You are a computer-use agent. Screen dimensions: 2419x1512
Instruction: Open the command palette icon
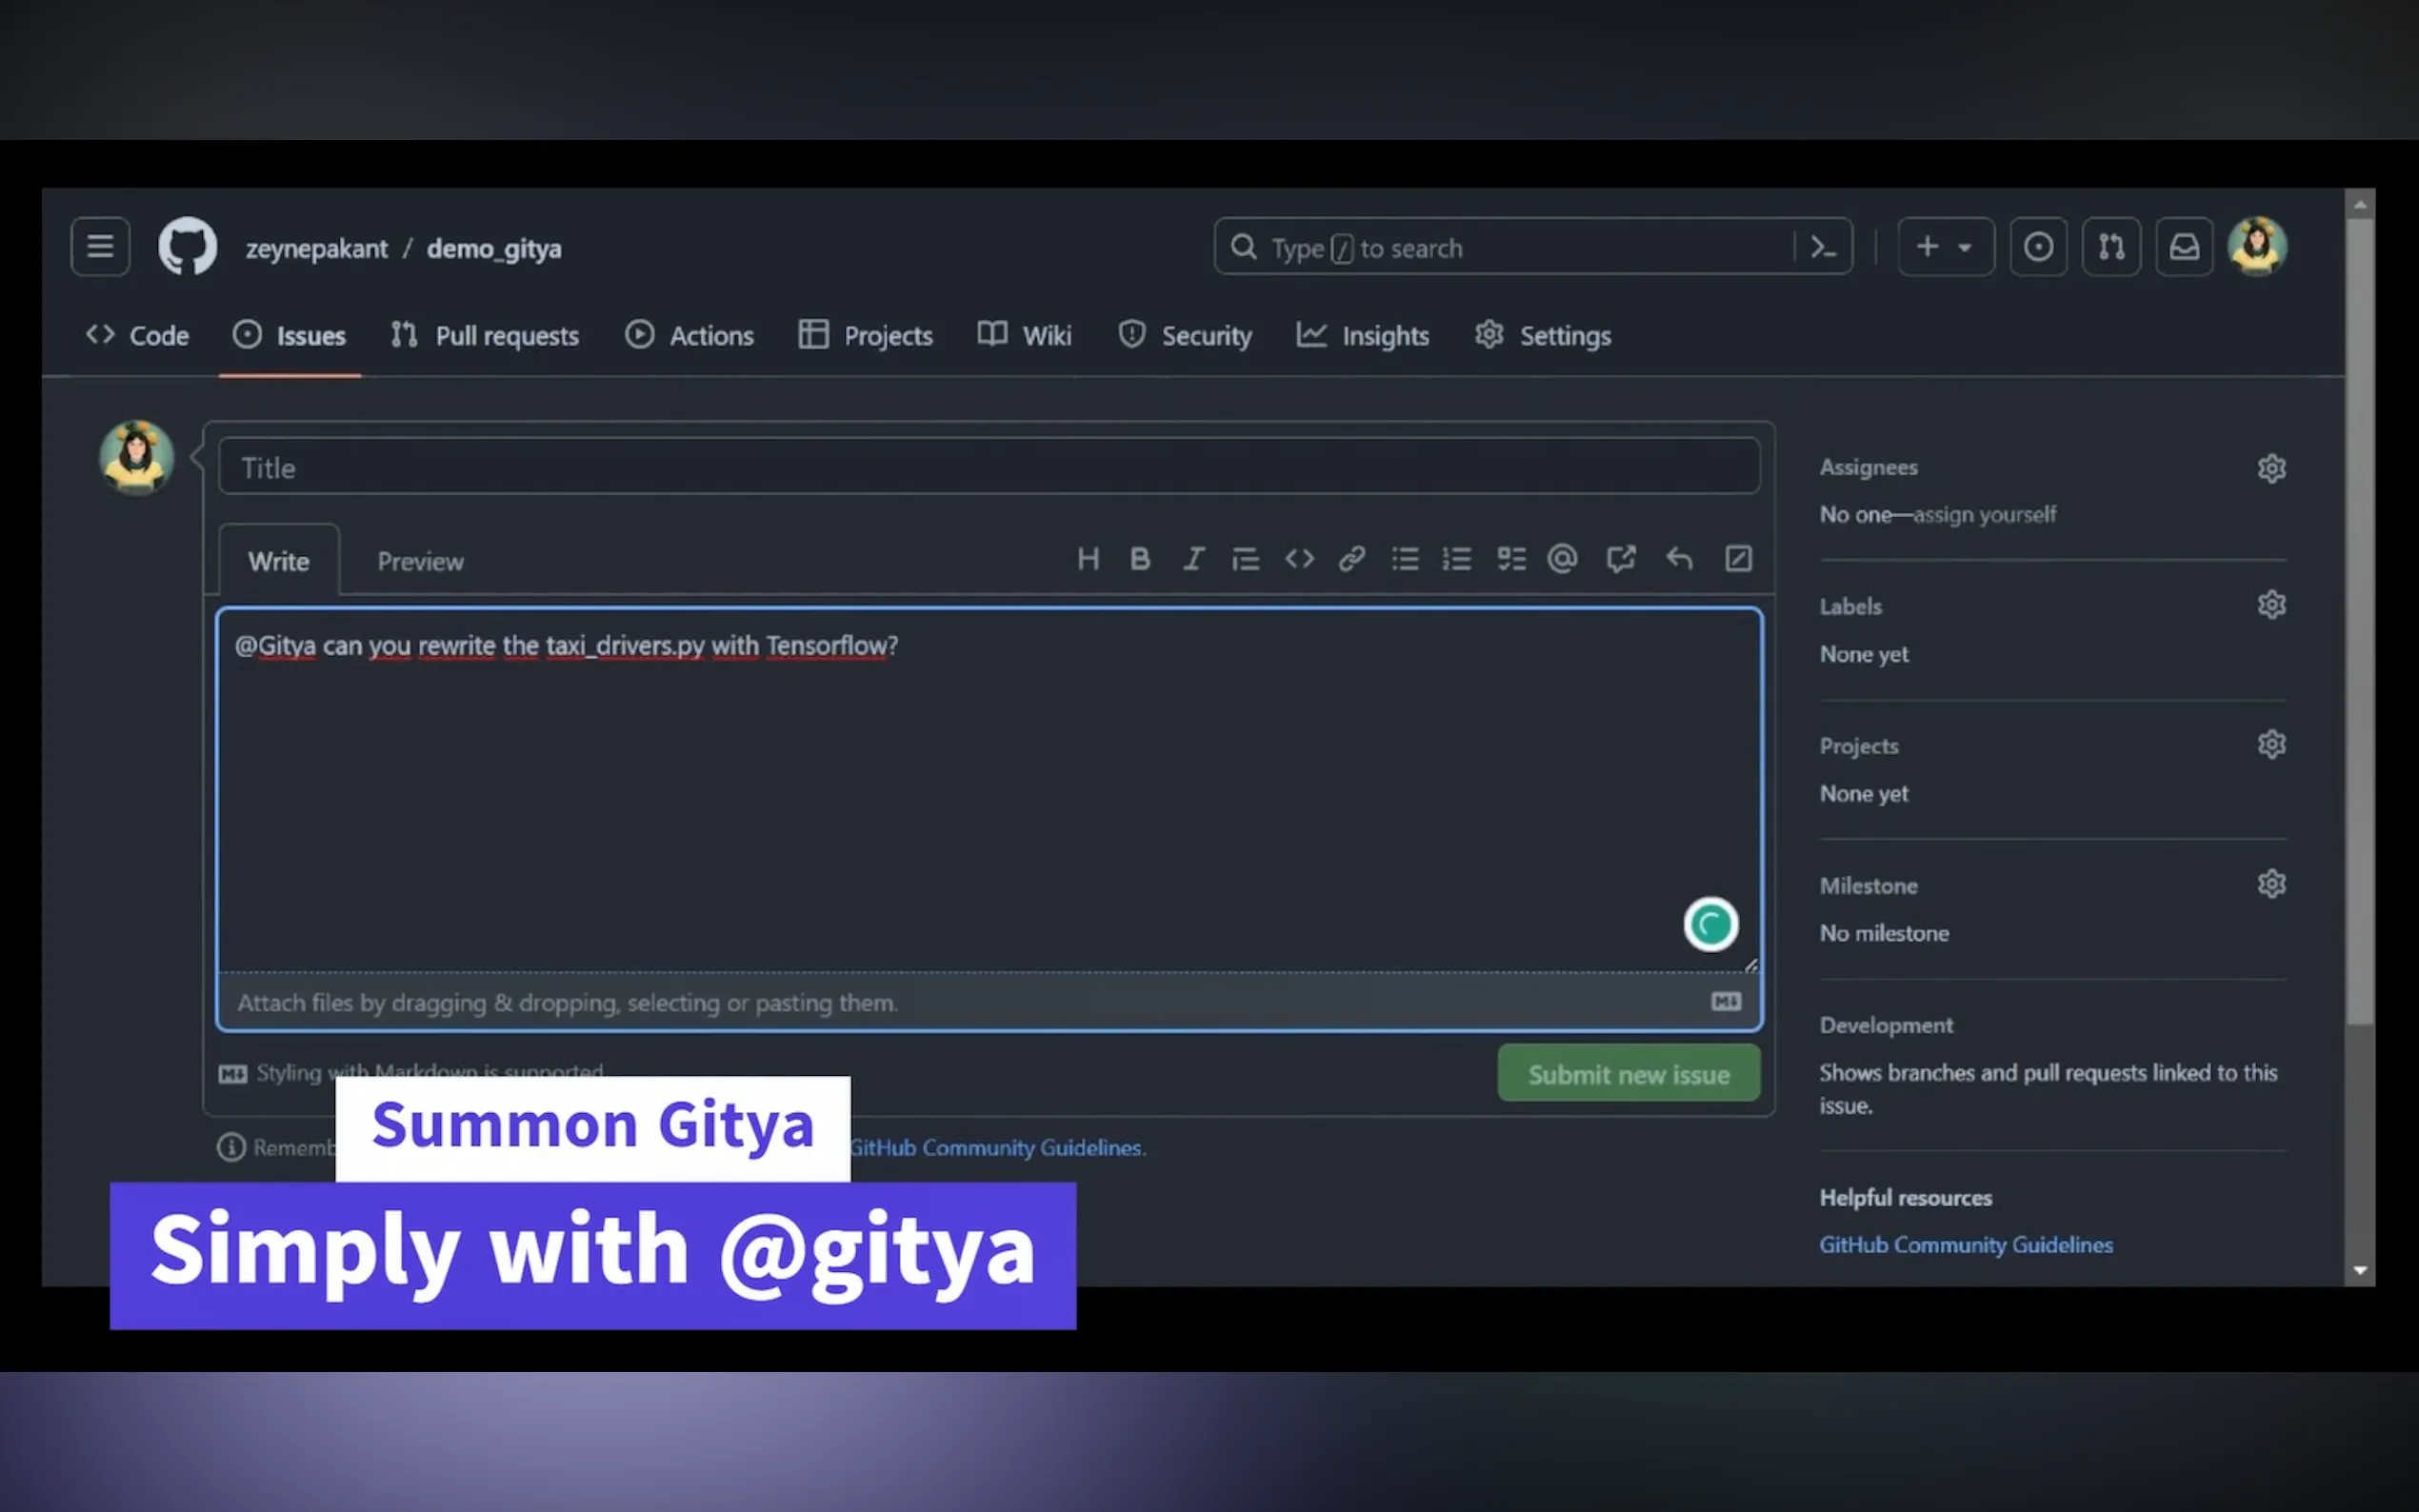[x=1823, y=247]
